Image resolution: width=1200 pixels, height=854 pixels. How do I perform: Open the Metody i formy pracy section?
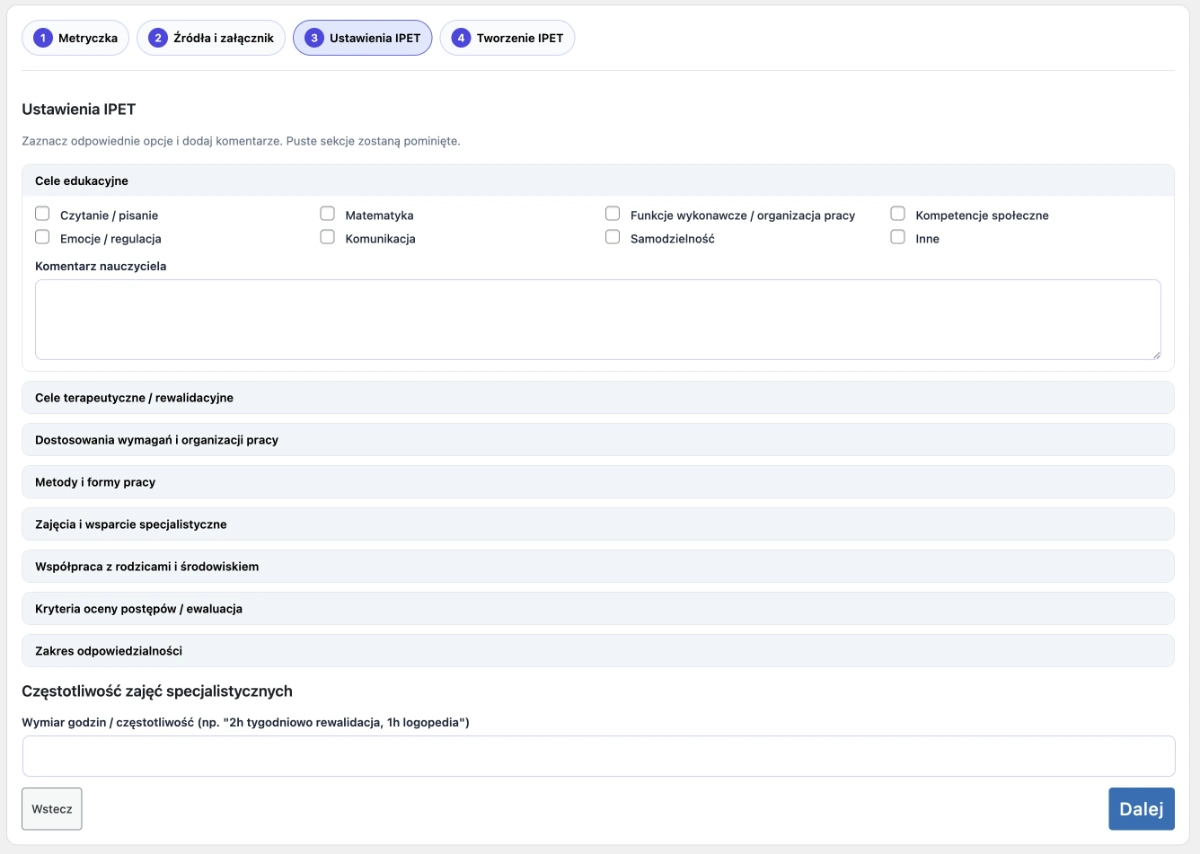click(597, 482)
